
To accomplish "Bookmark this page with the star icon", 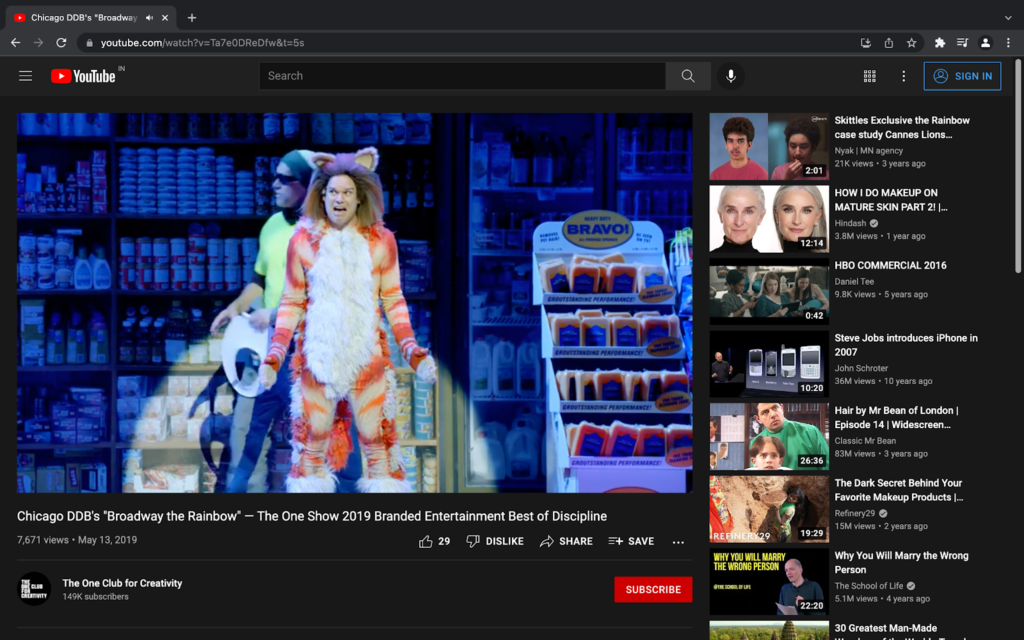I will coord(912,43).
